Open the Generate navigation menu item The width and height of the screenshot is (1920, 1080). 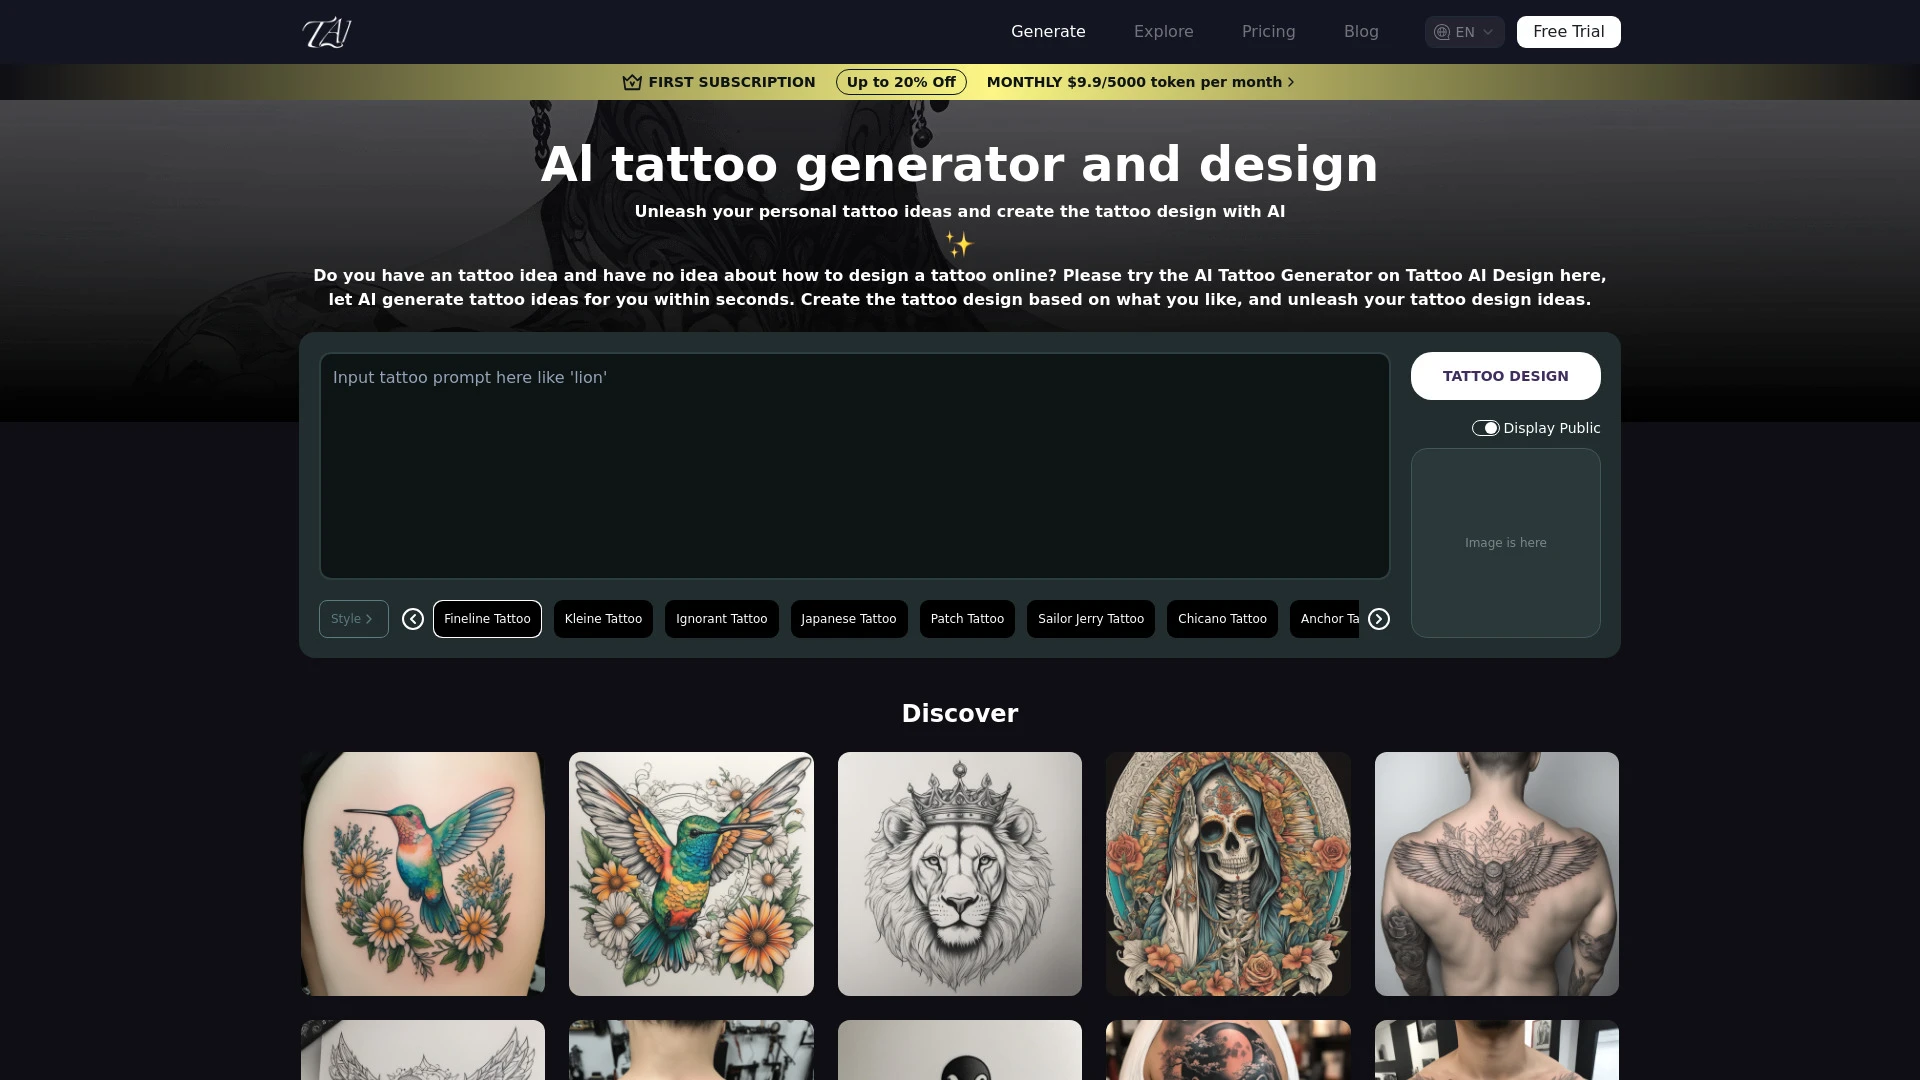pyautogui.click(x=1048, y=32)
